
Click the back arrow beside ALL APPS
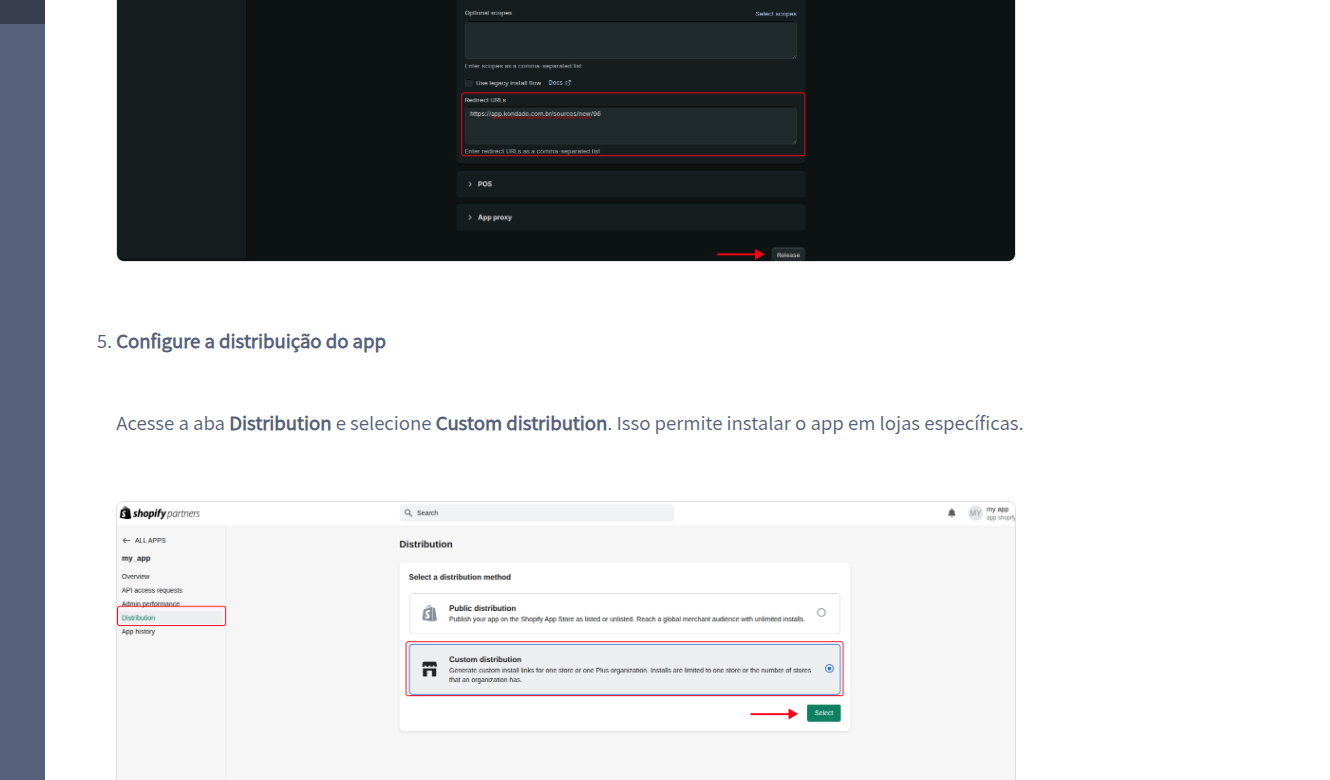(126, 540)
